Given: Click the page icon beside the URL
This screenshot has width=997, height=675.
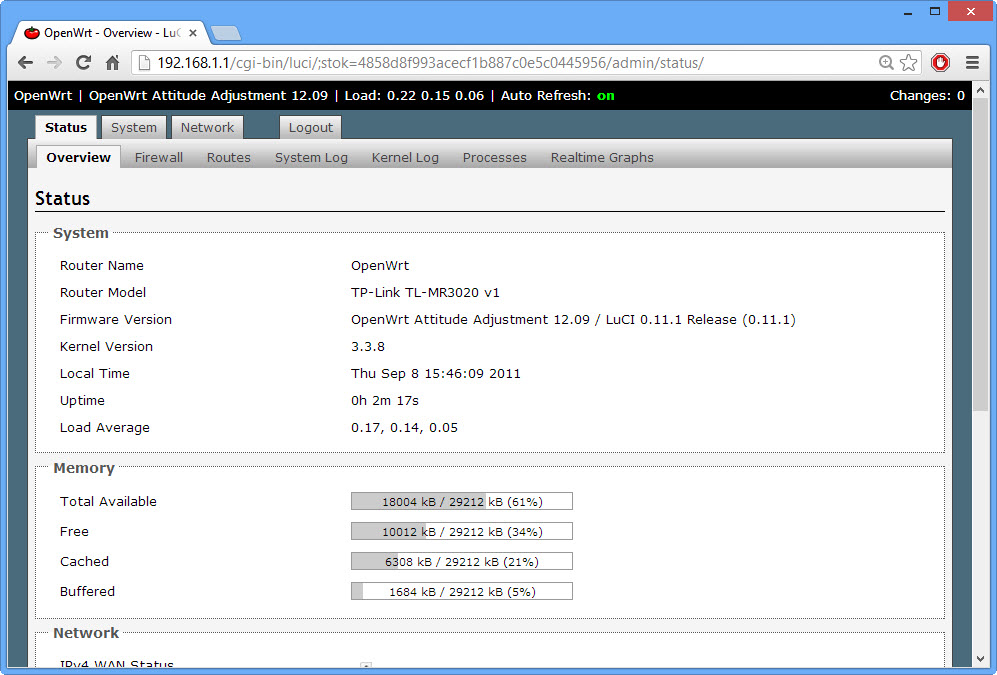Looking at the screenshot, I should click(144, 62).
